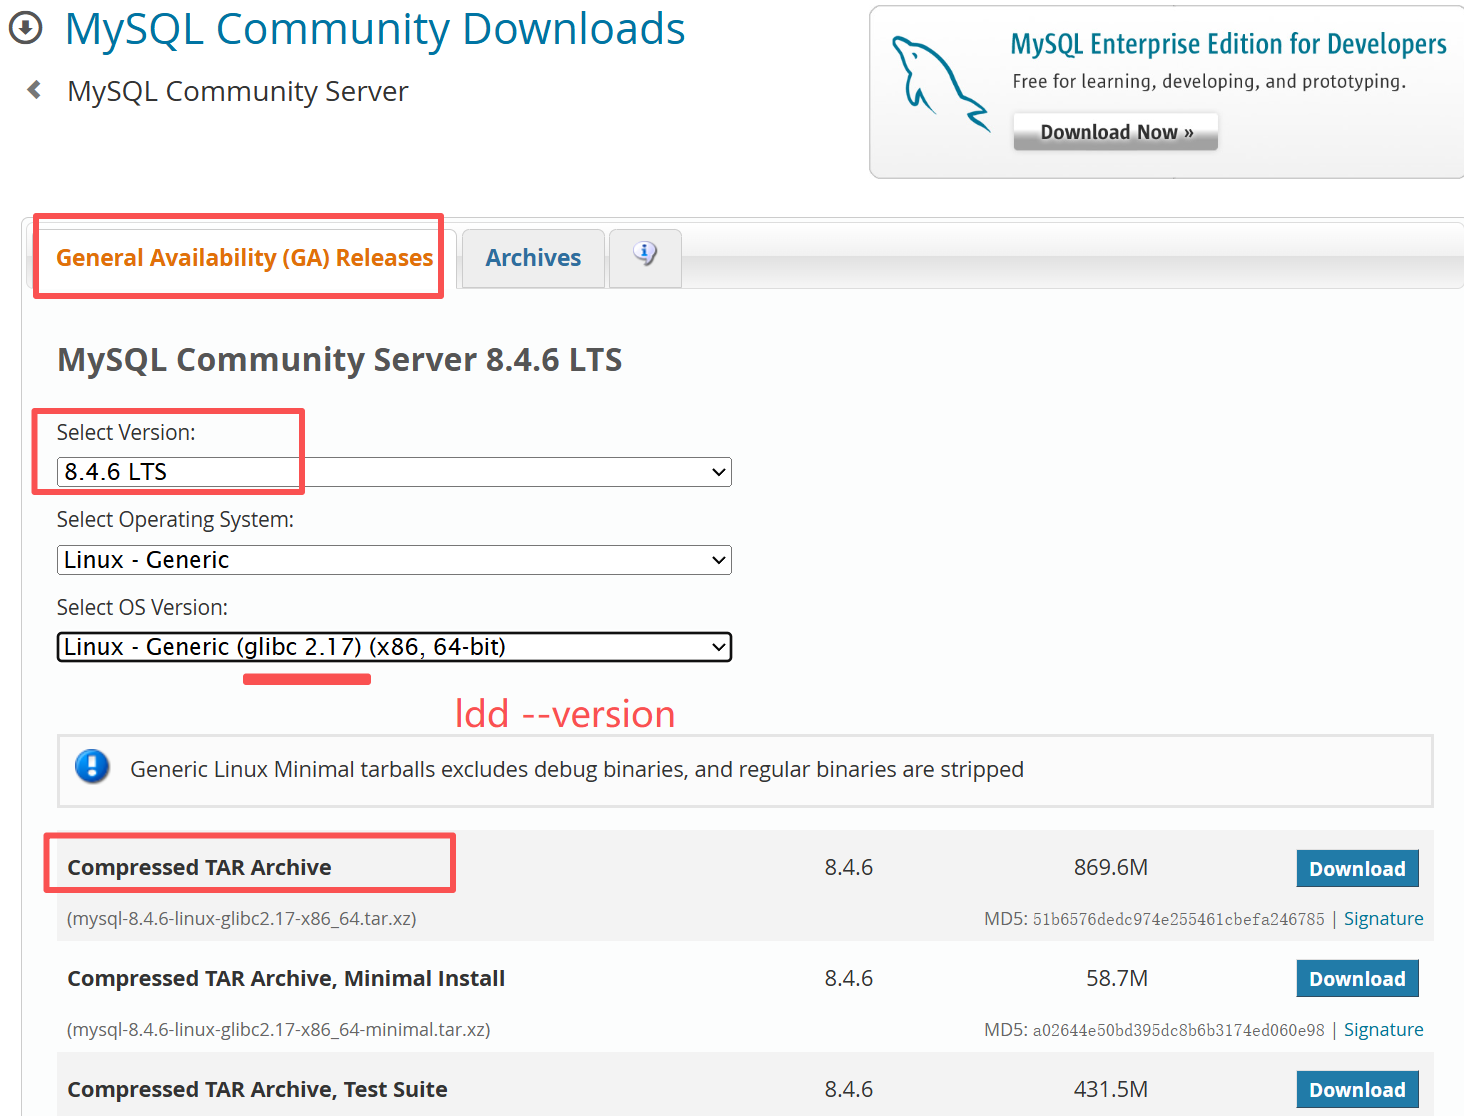This screenshot has width=1464, height=1116.
Task: Click MD5 value 51b6576dedc974e255461cbefa246785
Action: (1178, 919)
